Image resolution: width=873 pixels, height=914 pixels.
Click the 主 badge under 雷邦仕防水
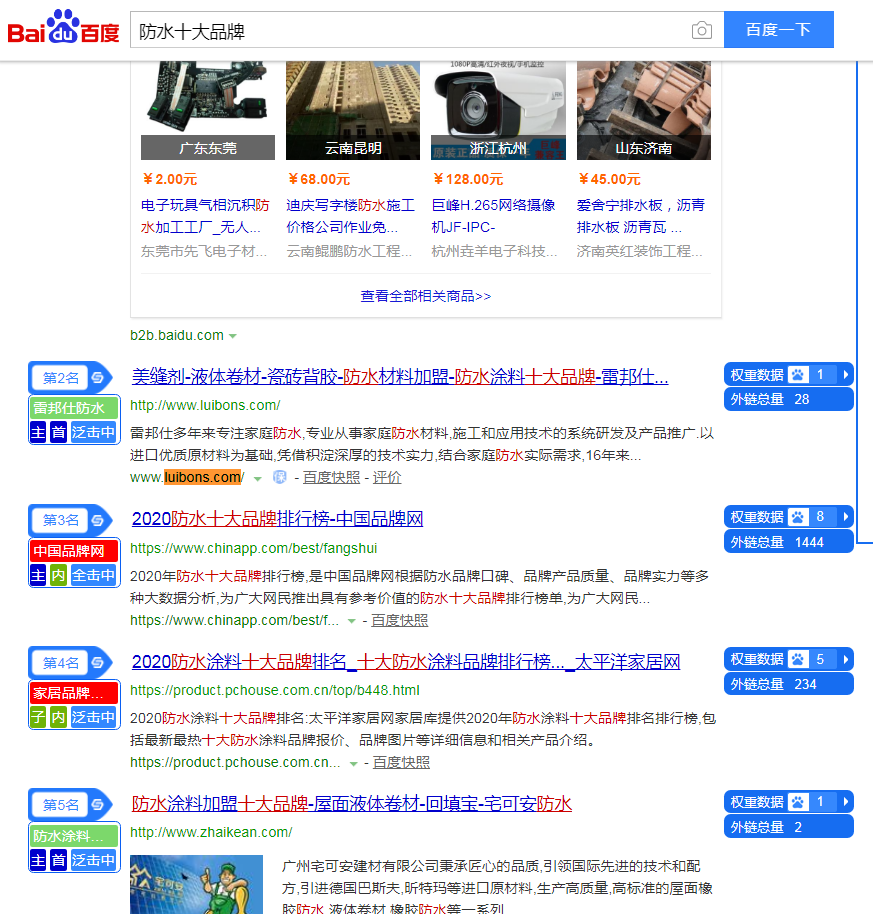(x=38, y=433)
